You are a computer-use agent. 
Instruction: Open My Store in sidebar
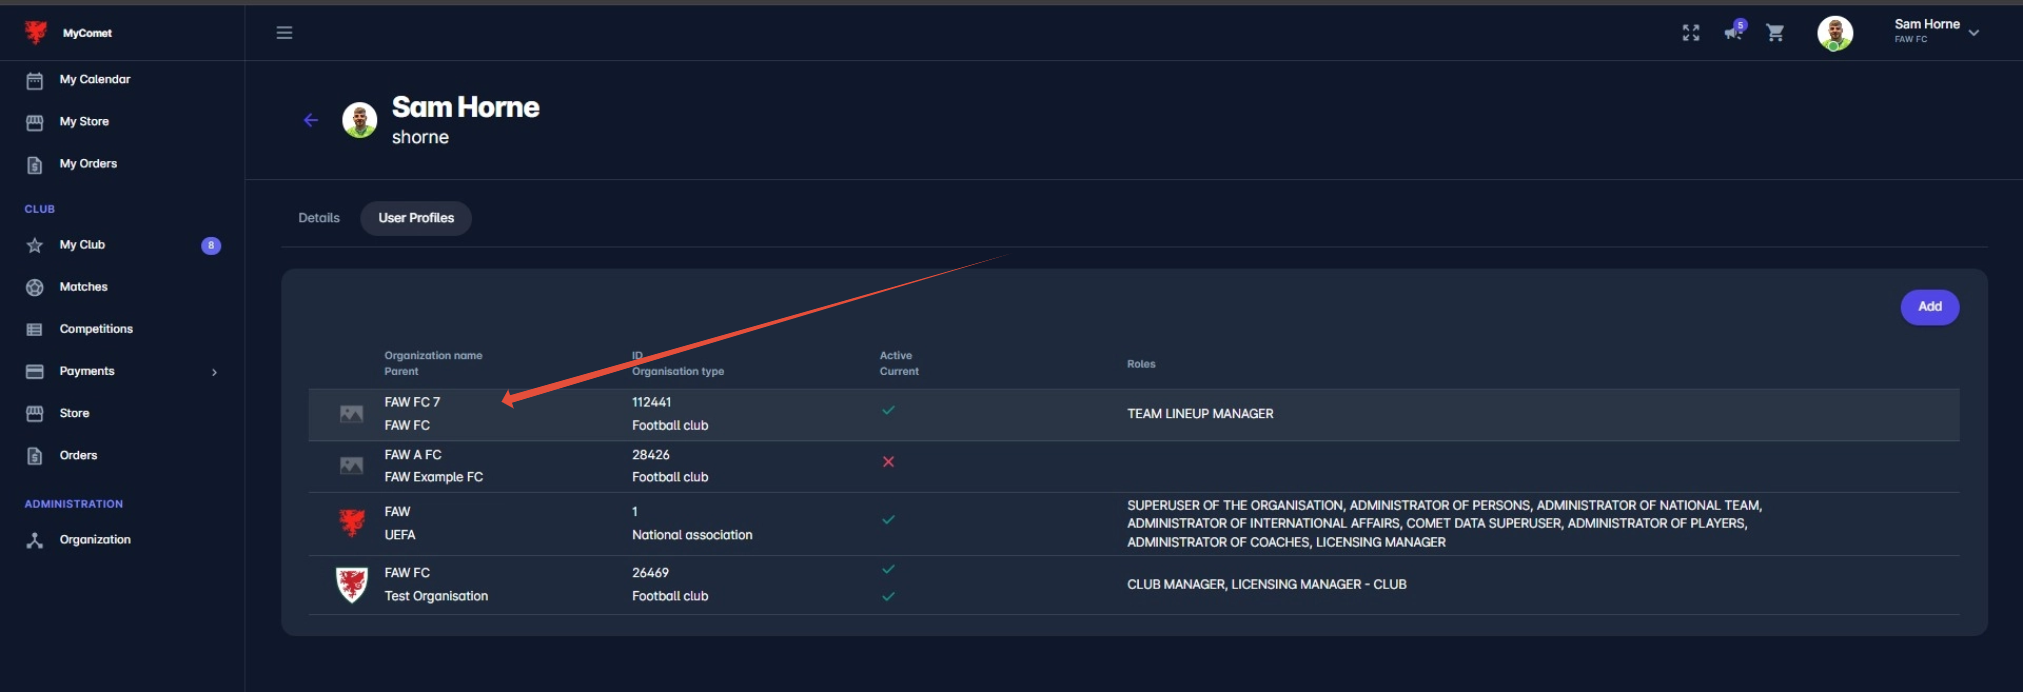point(84,121)
